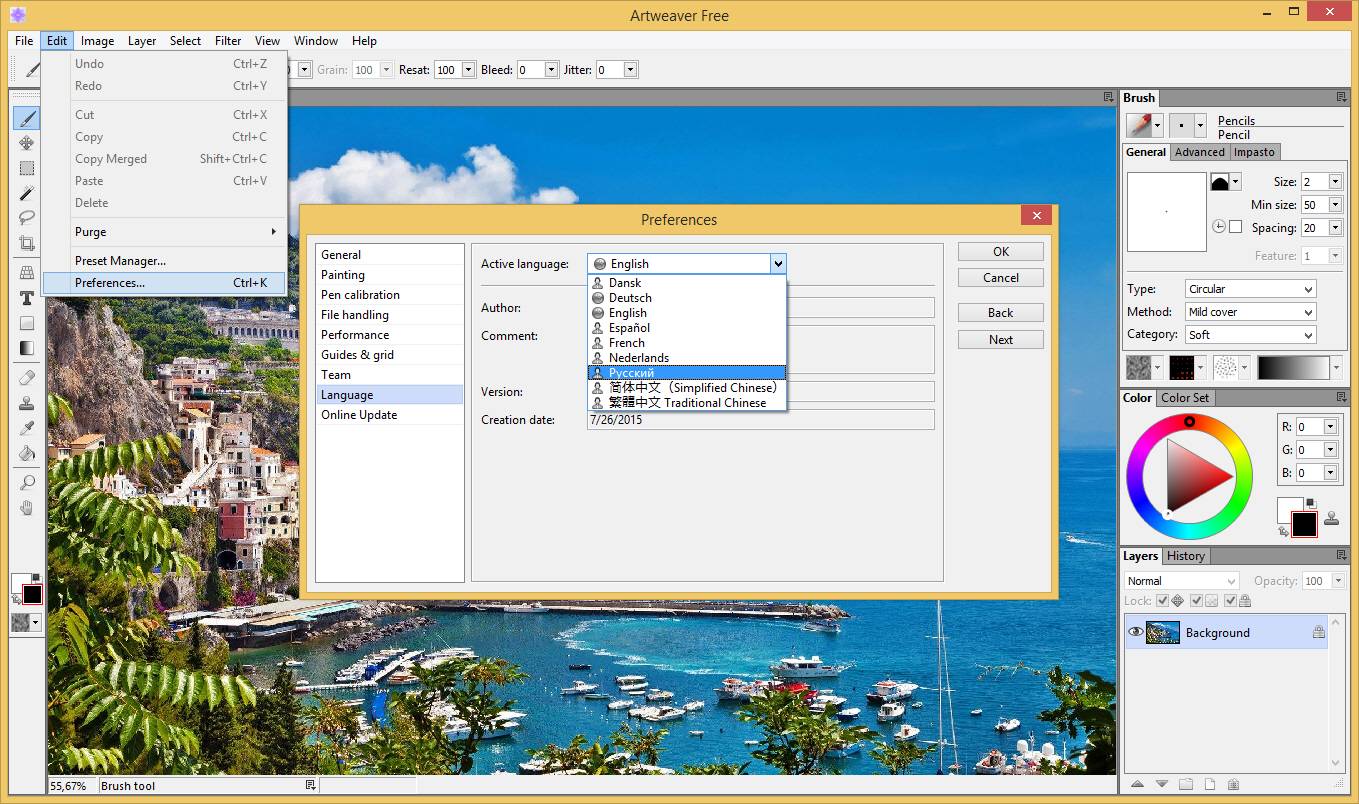Viewport: 1359px width, 804px height.
Task: Open the layer blend mode dropdown Normal
Action: (1182, 581)
